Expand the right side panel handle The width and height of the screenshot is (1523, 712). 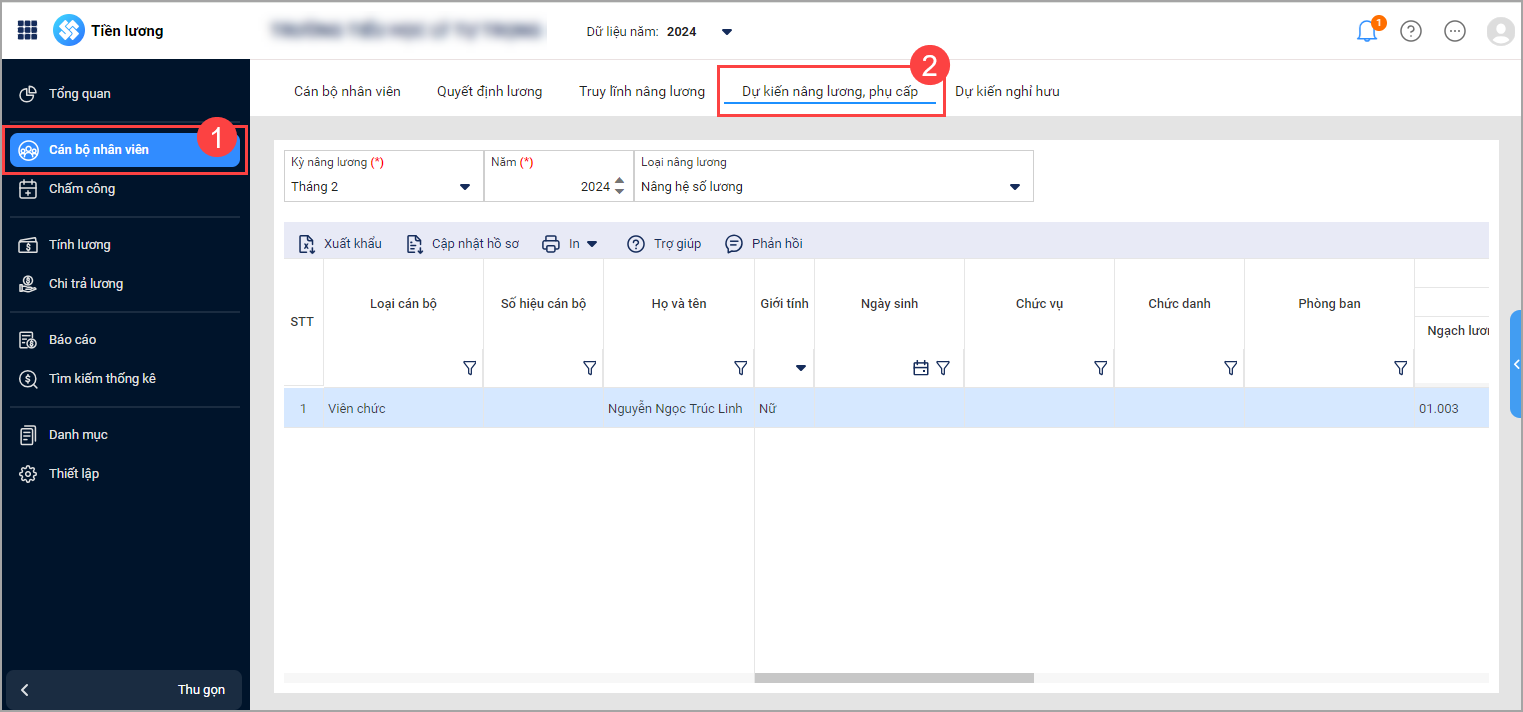click(1517, 364)
